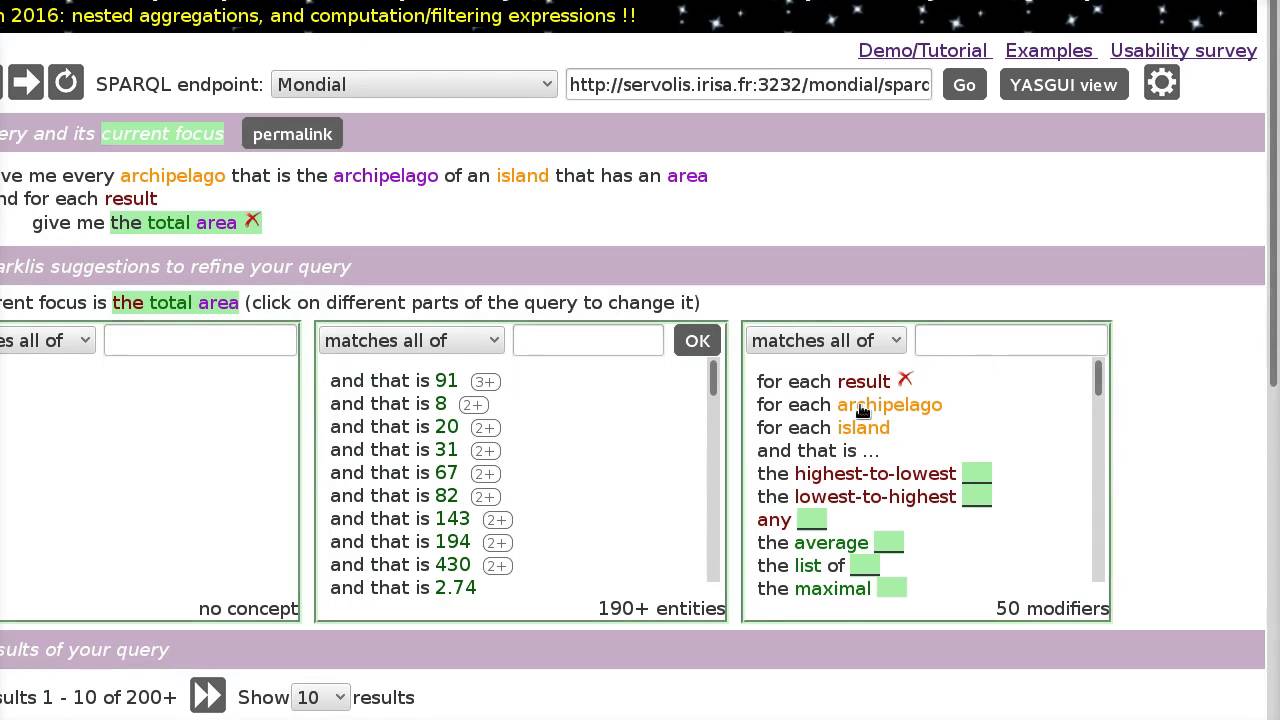Click purple 'area' ending the first query line
The image size is (1280, 720).
coord(687,175)
